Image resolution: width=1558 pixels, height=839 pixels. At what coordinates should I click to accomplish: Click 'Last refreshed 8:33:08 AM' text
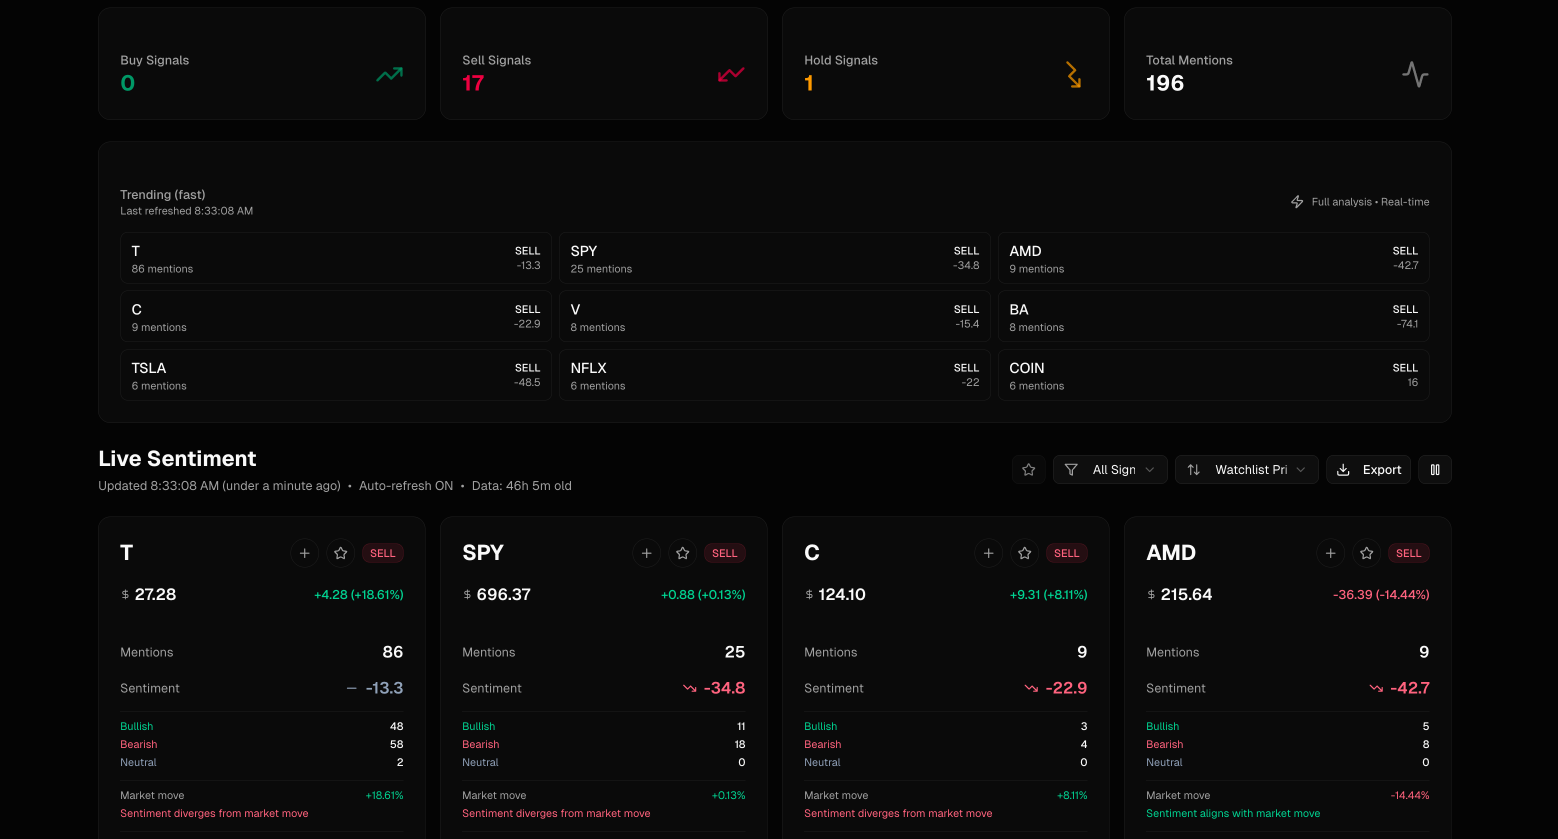point(187,211)
